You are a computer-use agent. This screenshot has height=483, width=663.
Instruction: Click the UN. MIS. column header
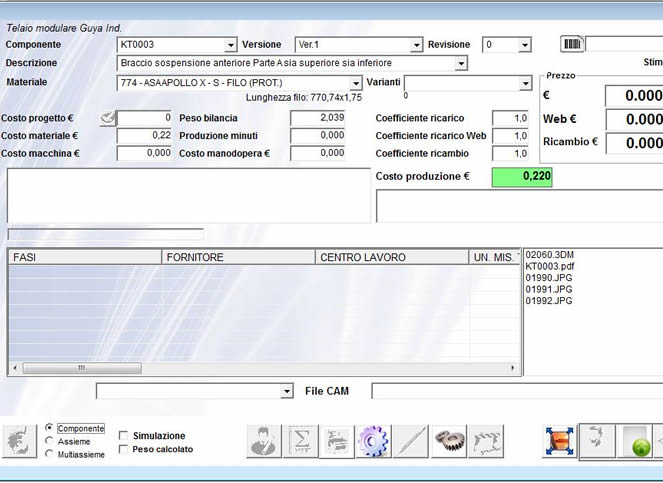(495, 257)
